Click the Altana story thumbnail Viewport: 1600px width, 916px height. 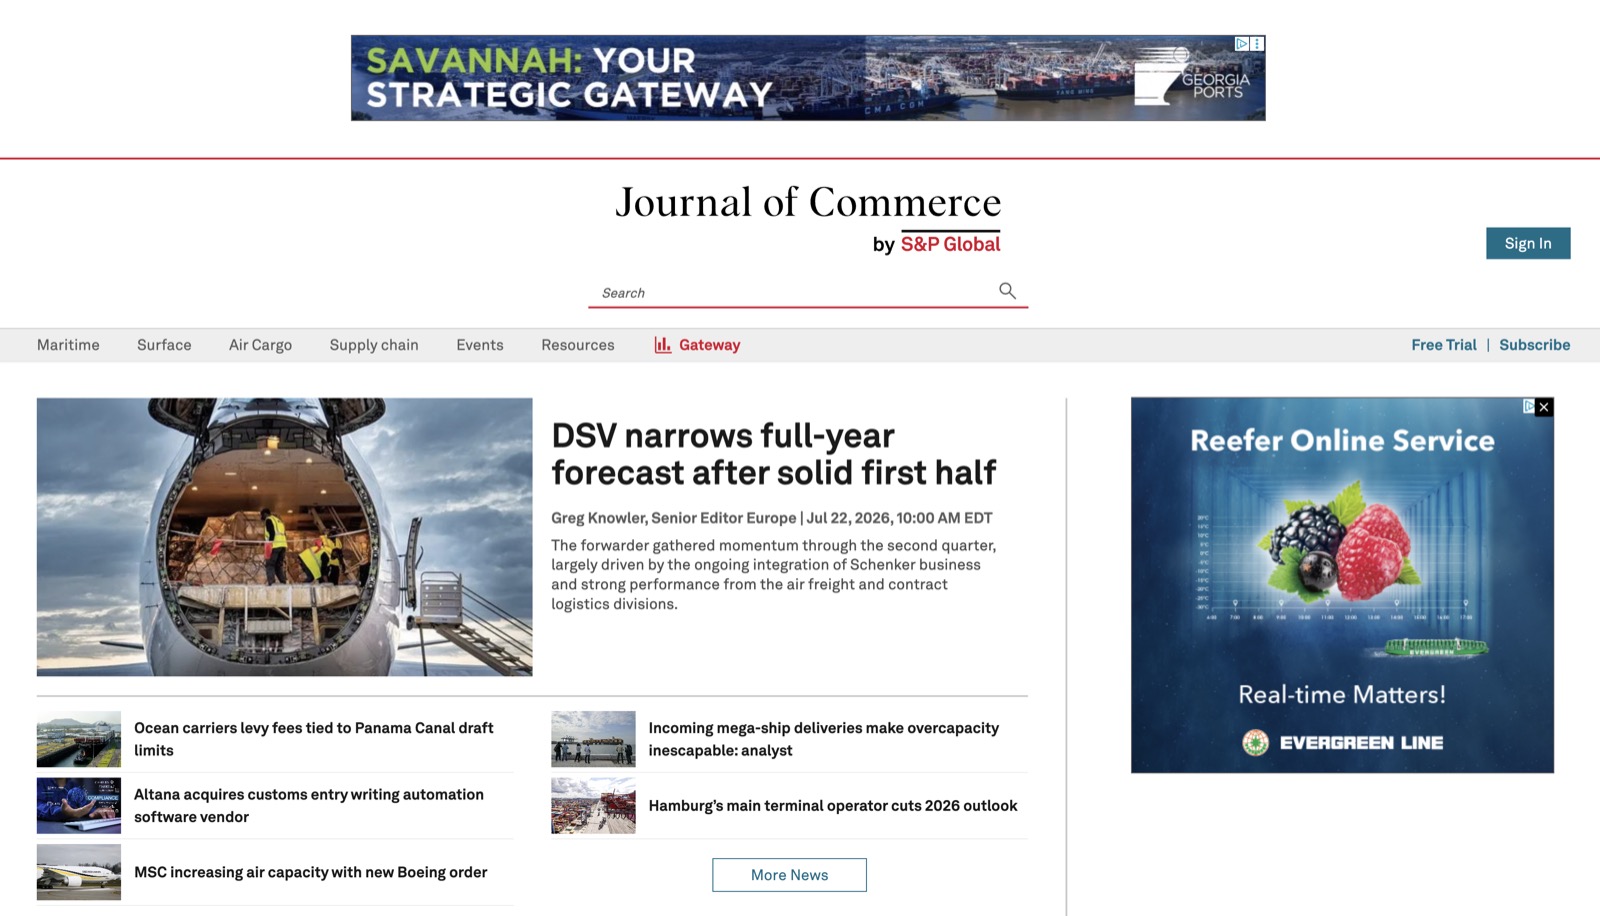click(79, 806)
